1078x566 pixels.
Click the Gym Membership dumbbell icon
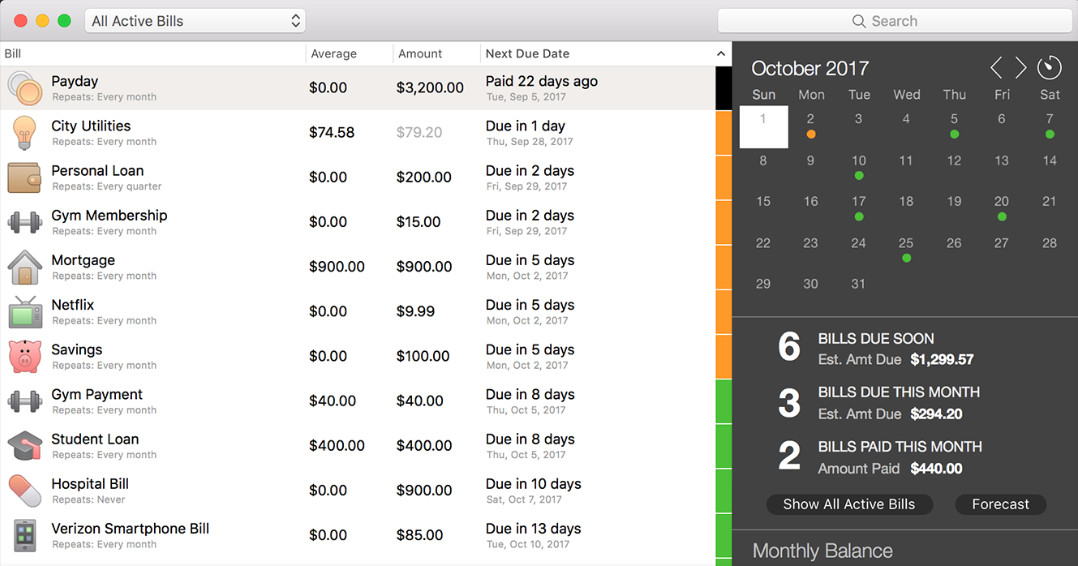25,222
